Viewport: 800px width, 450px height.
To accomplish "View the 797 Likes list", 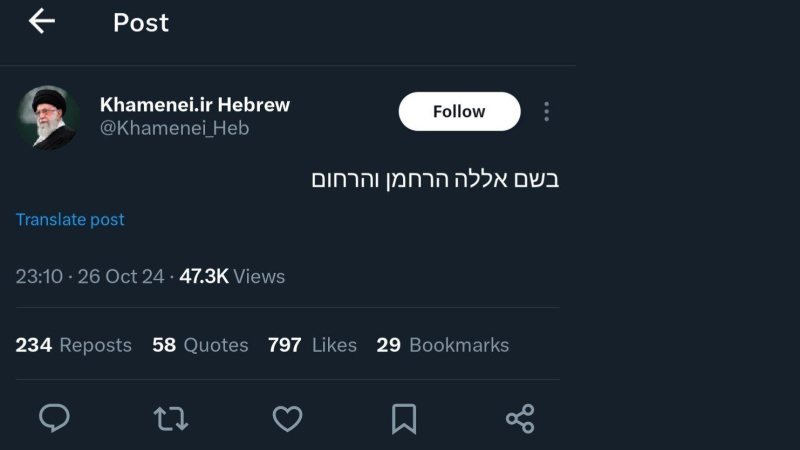I will tap(312, 345).
